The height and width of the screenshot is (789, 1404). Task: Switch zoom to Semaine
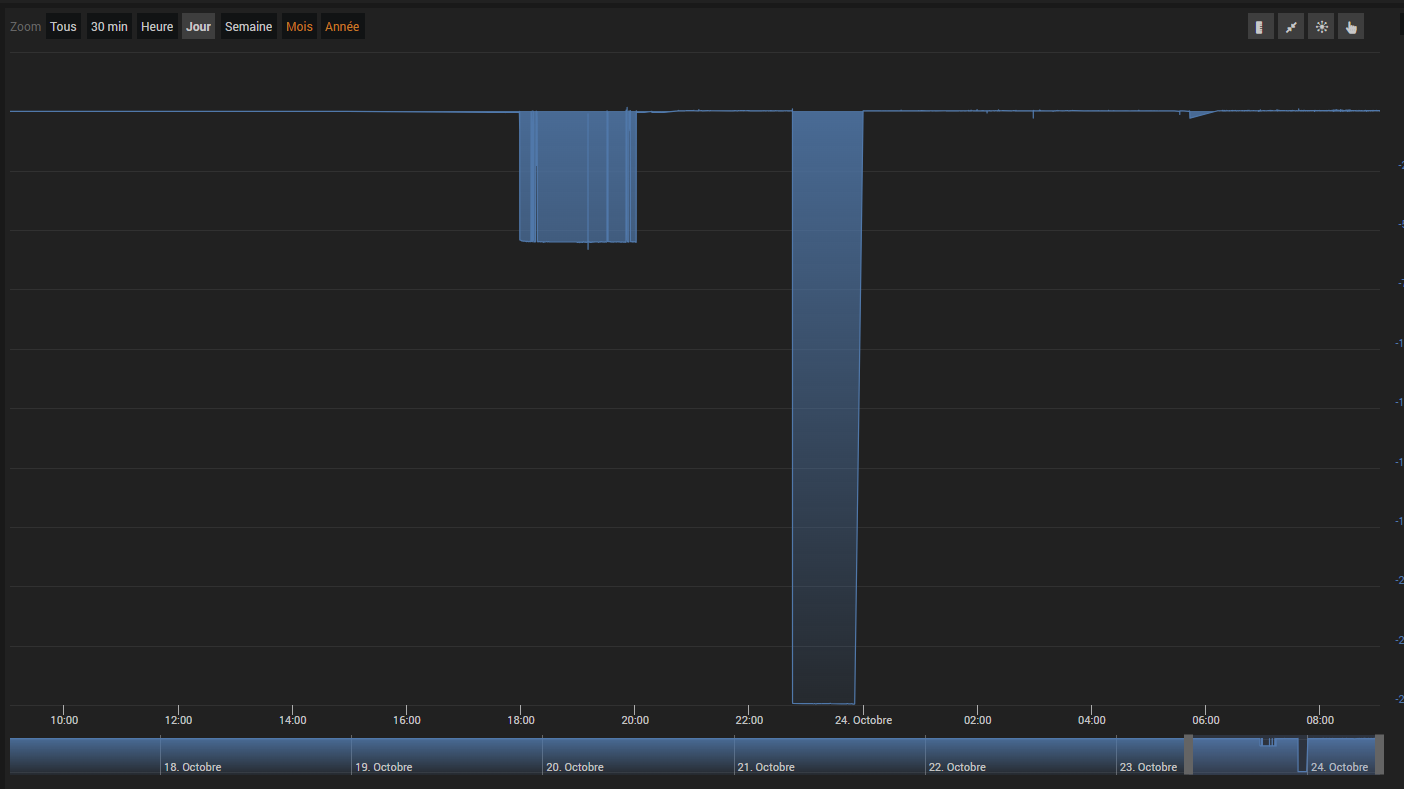click(x=248, y=27)
